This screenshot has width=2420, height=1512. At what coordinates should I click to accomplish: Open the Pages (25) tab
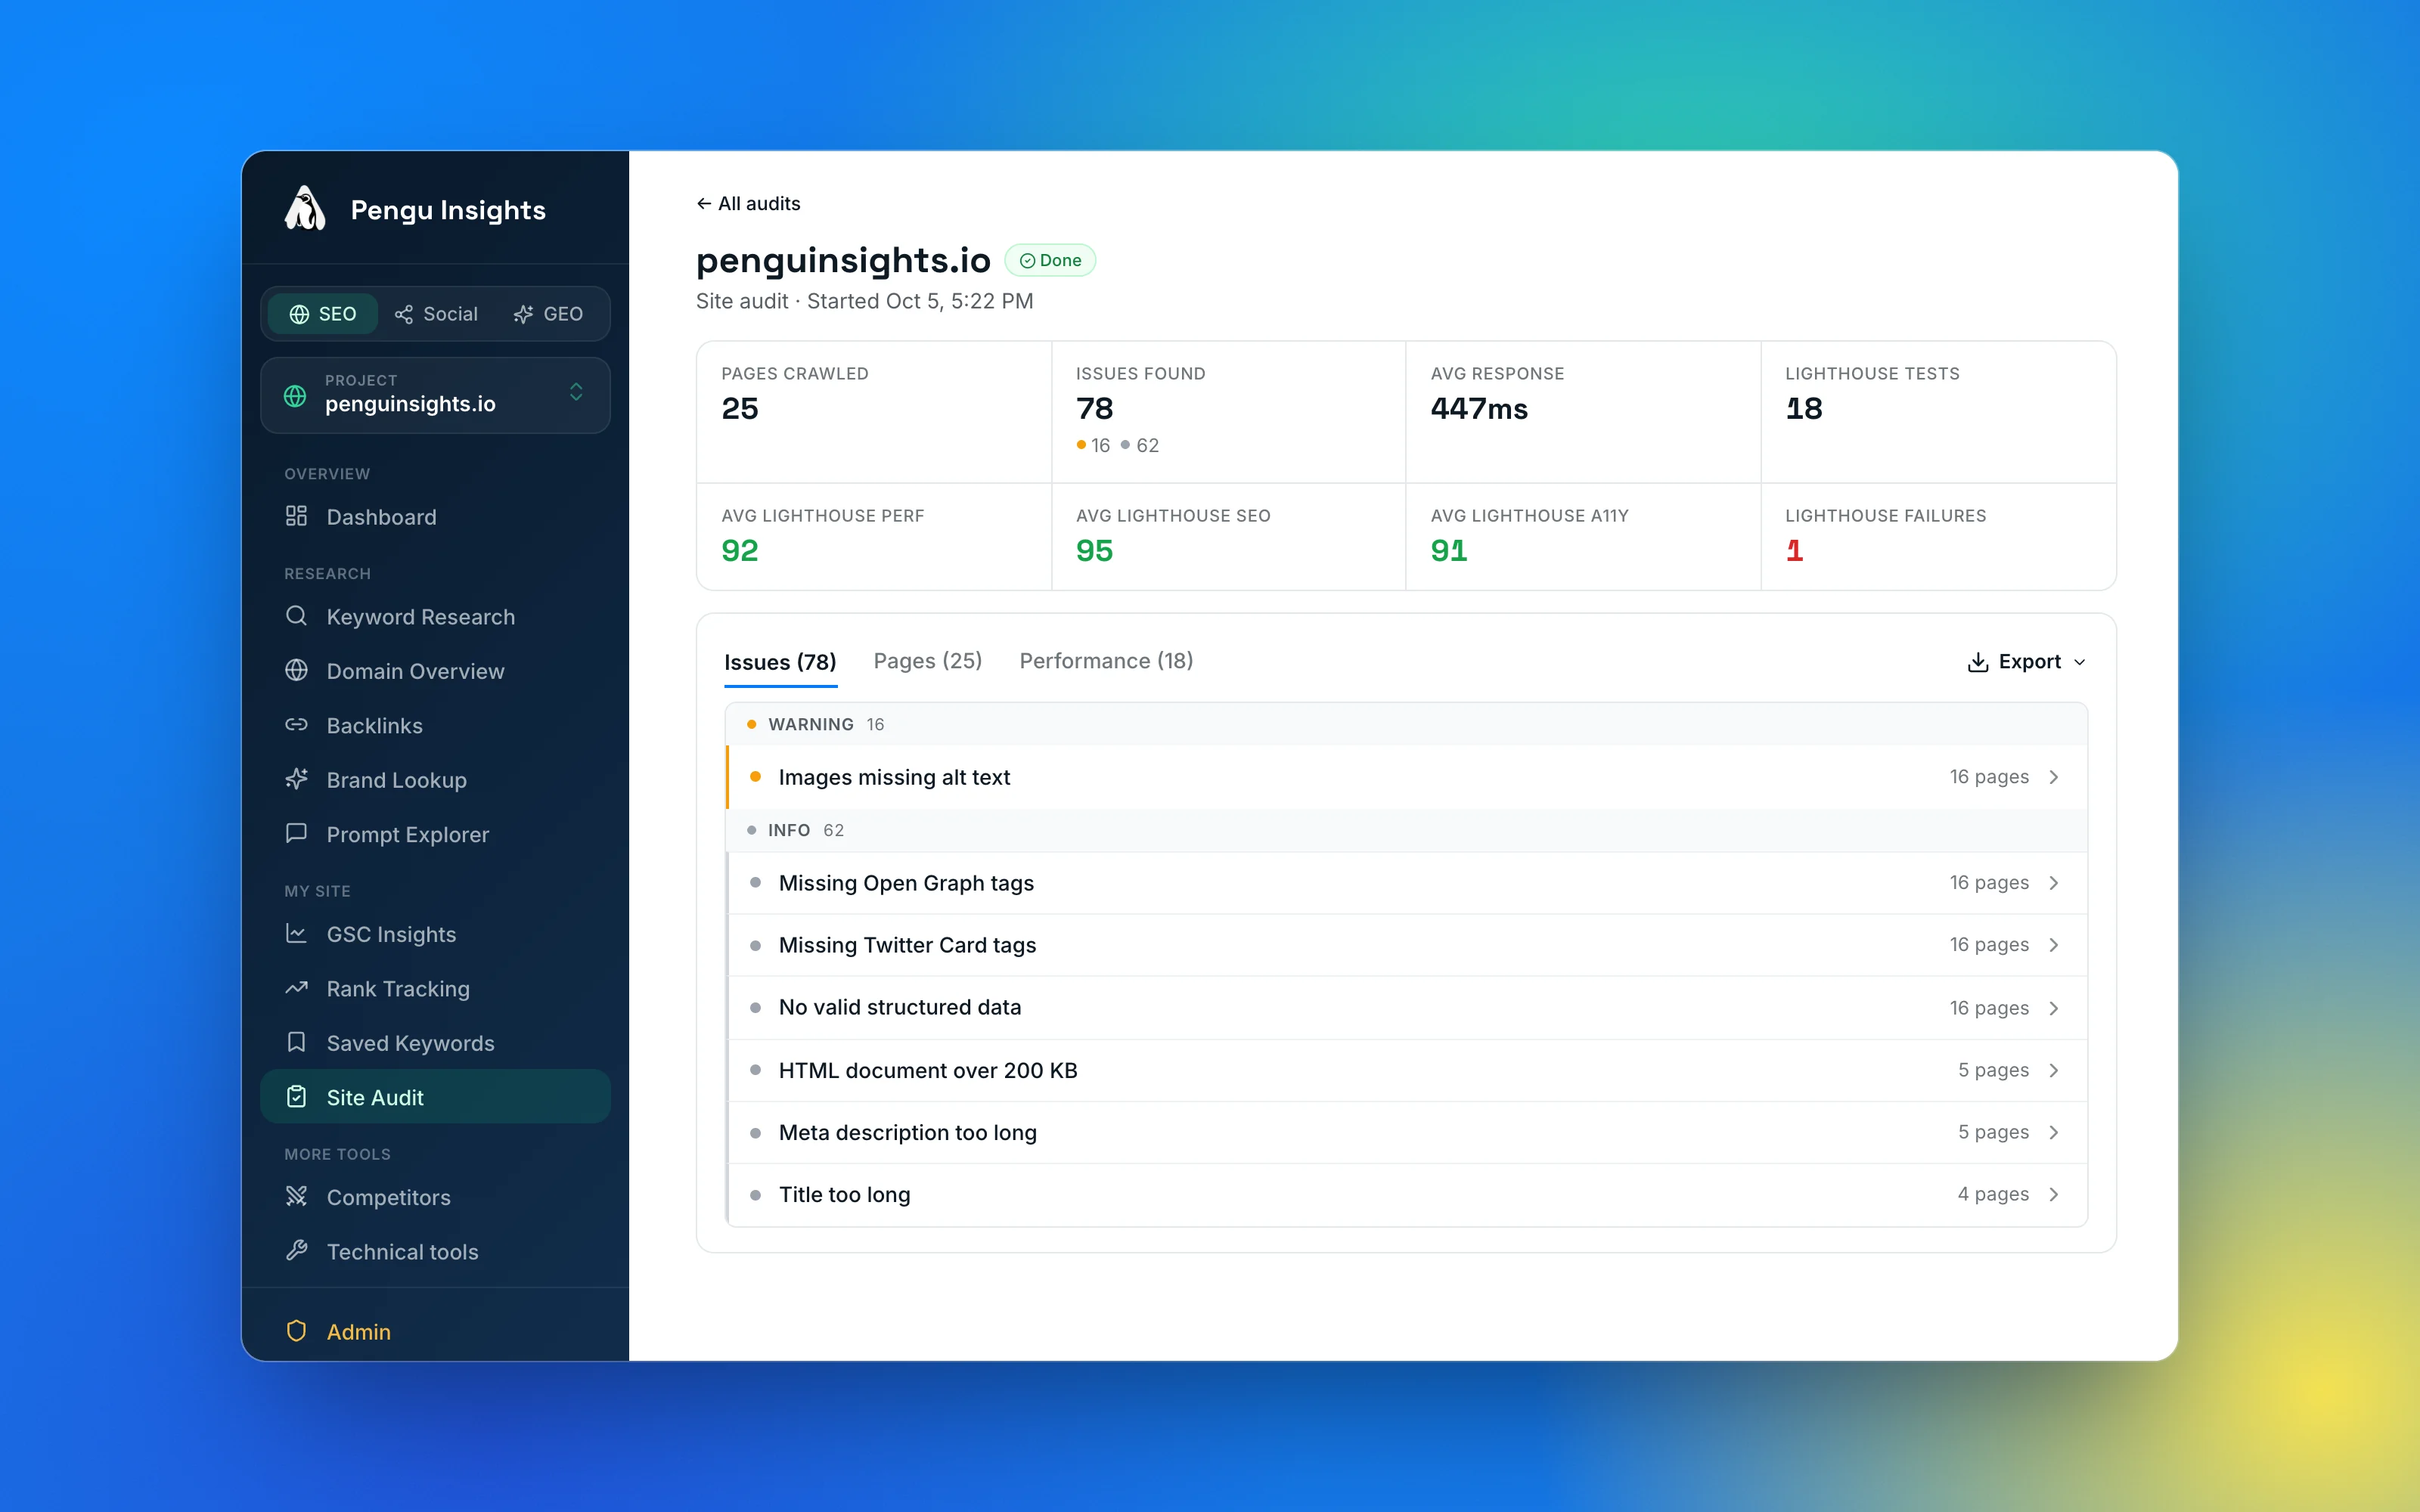[x=928, y=661]
